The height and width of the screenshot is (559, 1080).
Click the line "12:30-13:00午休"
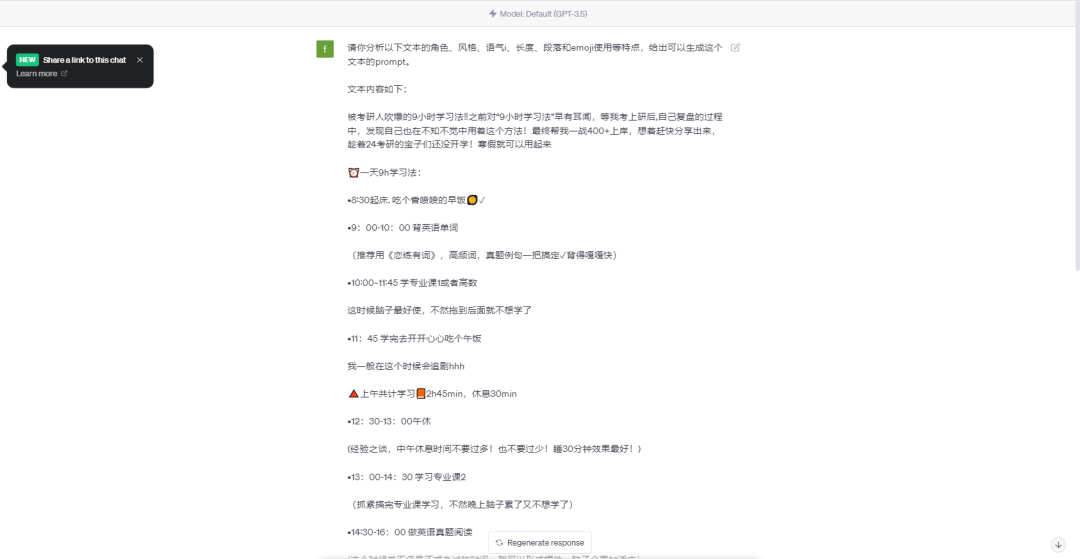[389, 421]
